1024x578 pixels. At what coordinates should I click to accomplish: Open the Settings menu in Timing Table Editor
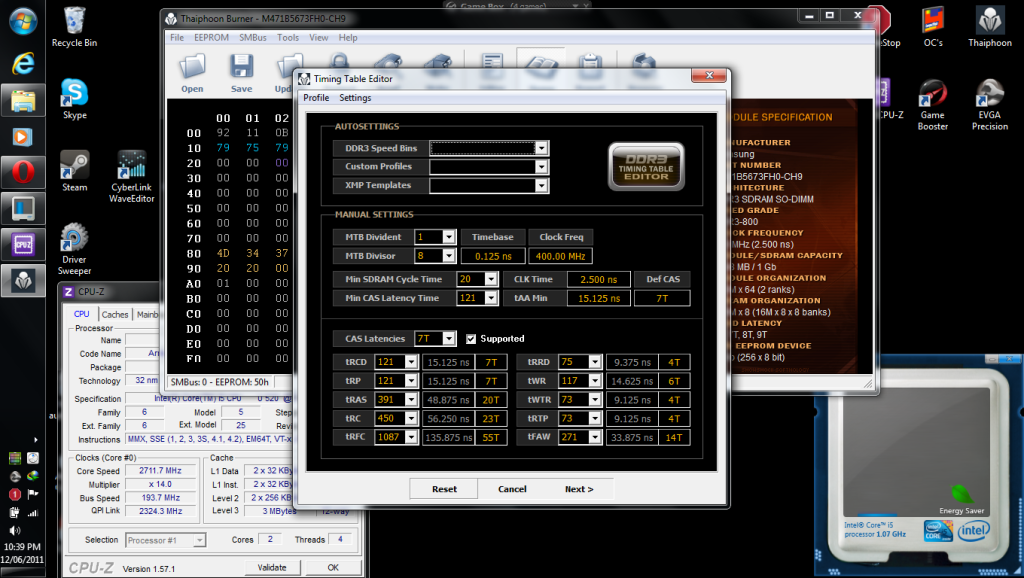pos(355,98)
